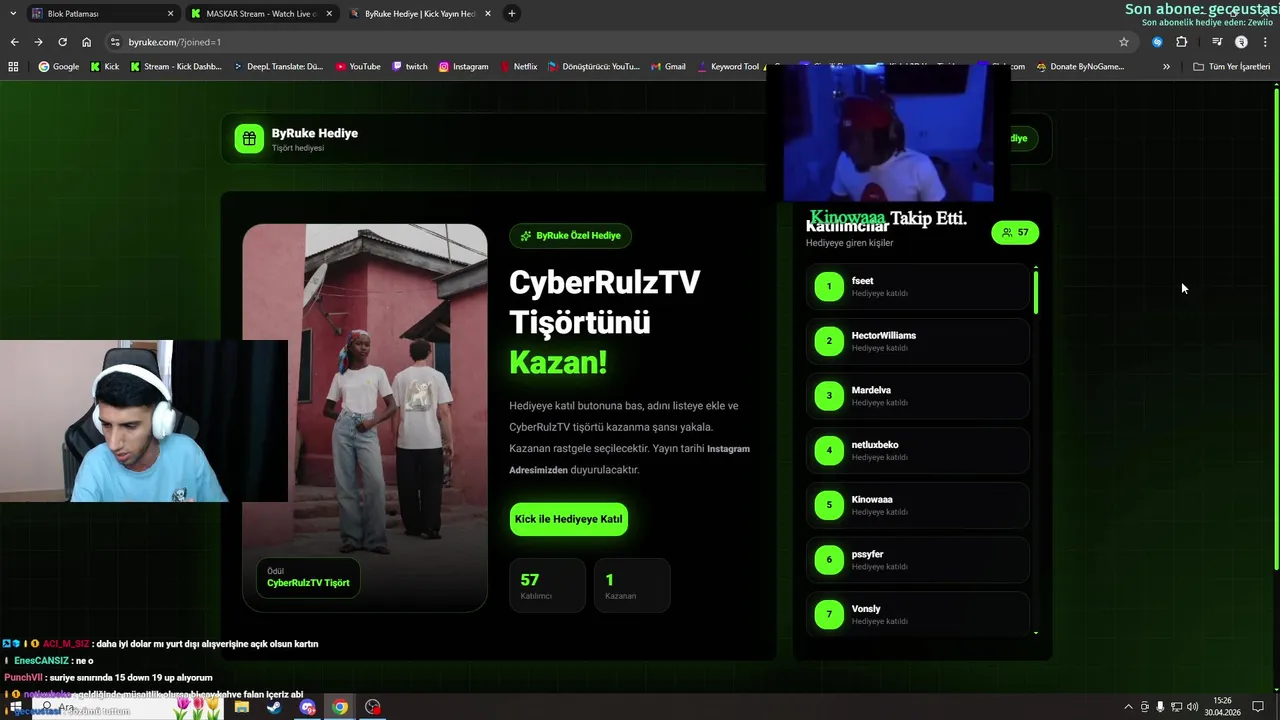Switch to the MASKAR Stream tab
Viewport: 1280px width, 720px height.
pos(260,13)
